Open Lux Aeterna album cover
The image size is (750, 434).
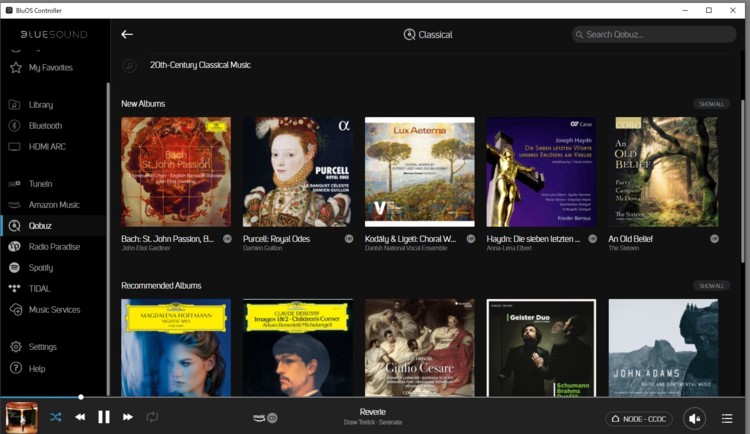click(419, 172)
